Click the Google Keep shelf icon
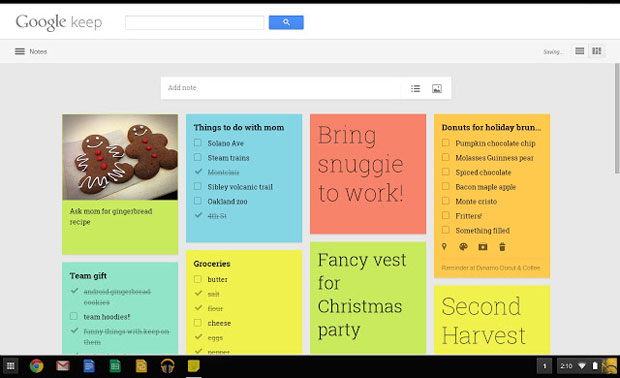The height and width of the screenshot is (378, 620). pyautogui.click(x=193, y=366)
